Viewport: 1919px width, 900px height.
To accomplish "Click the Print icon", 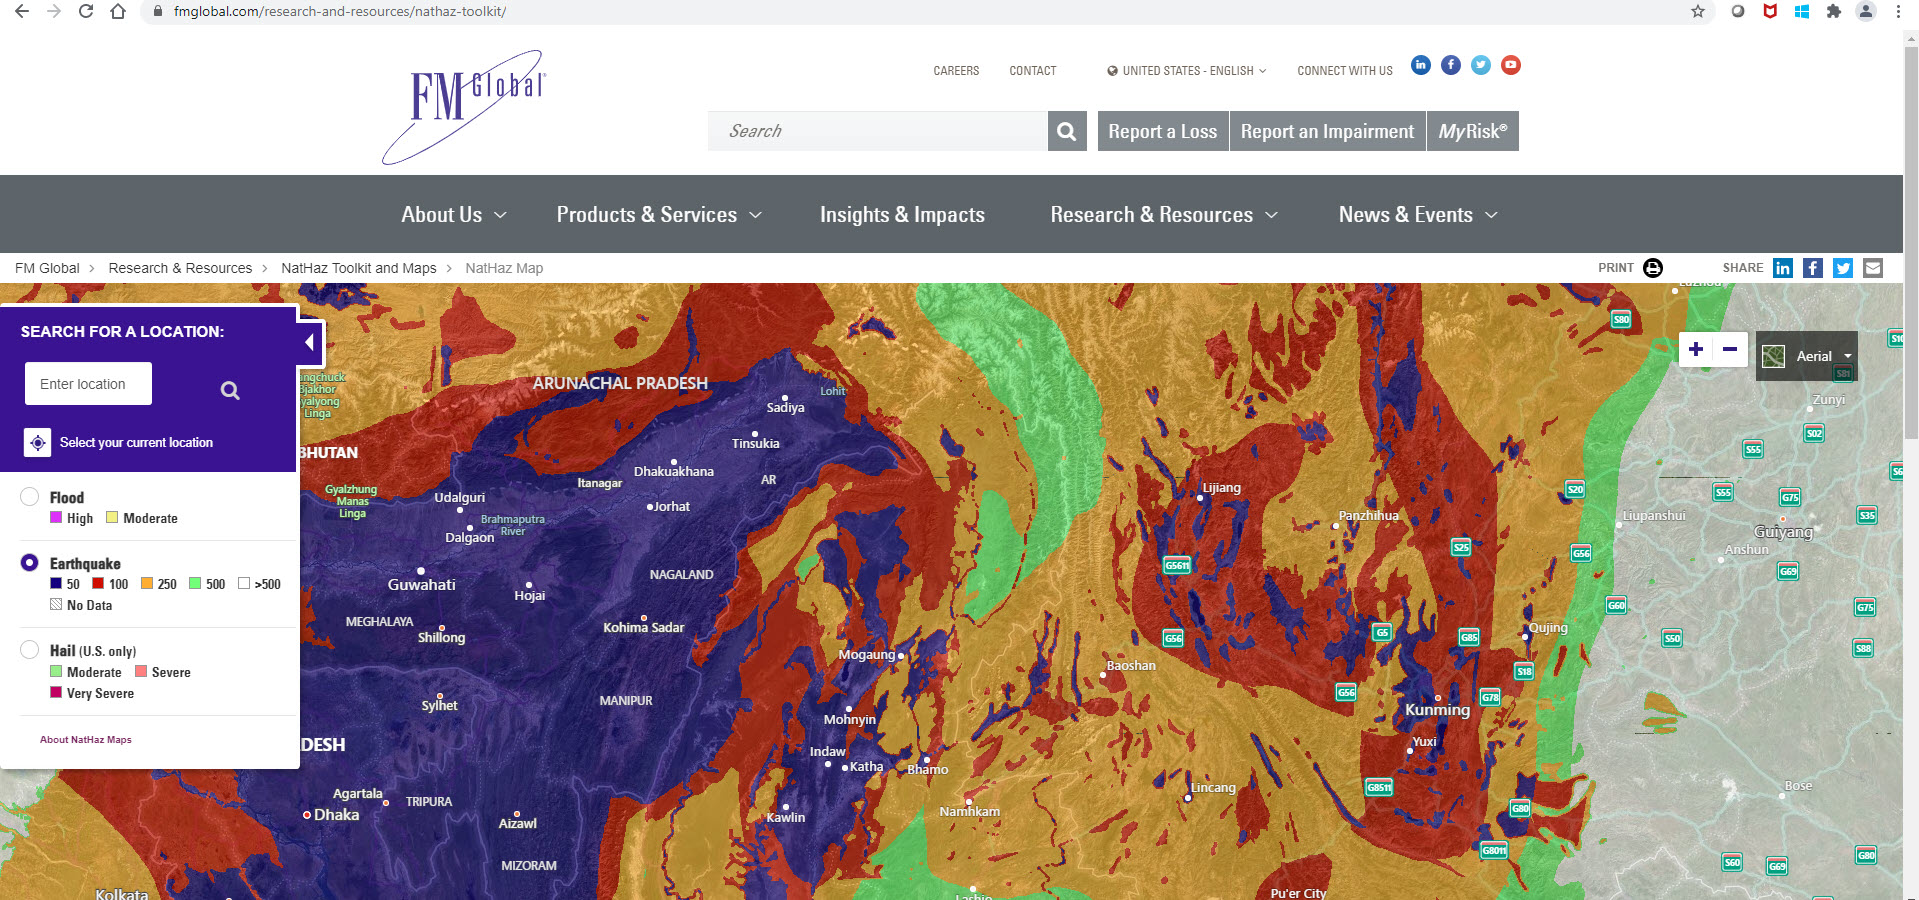I will tap(1653, 268).
